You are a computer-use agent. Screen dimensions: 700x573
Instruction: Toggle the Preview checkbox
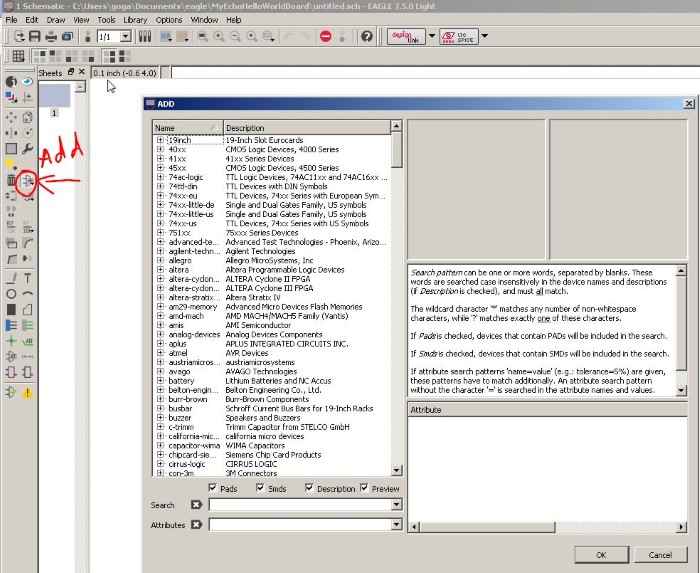[x=364, y=488]
